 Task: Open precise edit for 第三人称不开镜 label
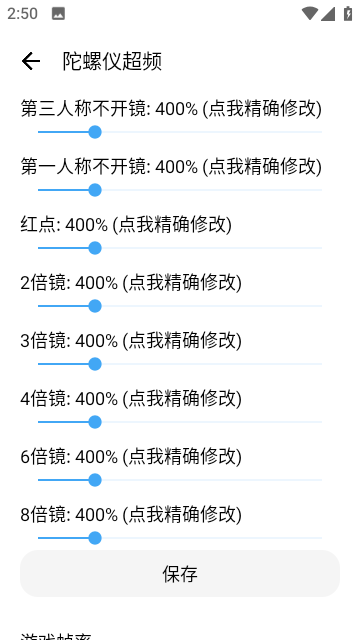pyautogui.click(x=171, y=109)
